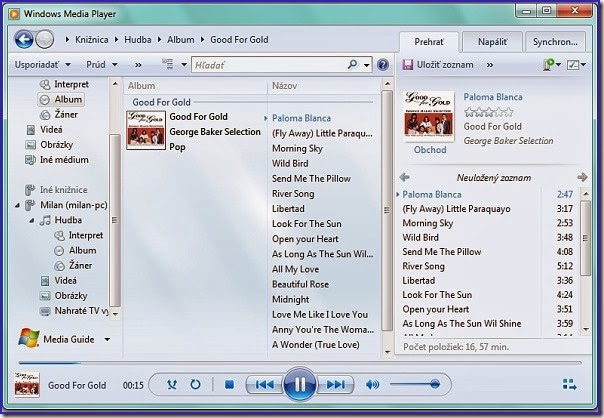
Task: Open the help question mark icon
Action: click(x=383, y=65)
